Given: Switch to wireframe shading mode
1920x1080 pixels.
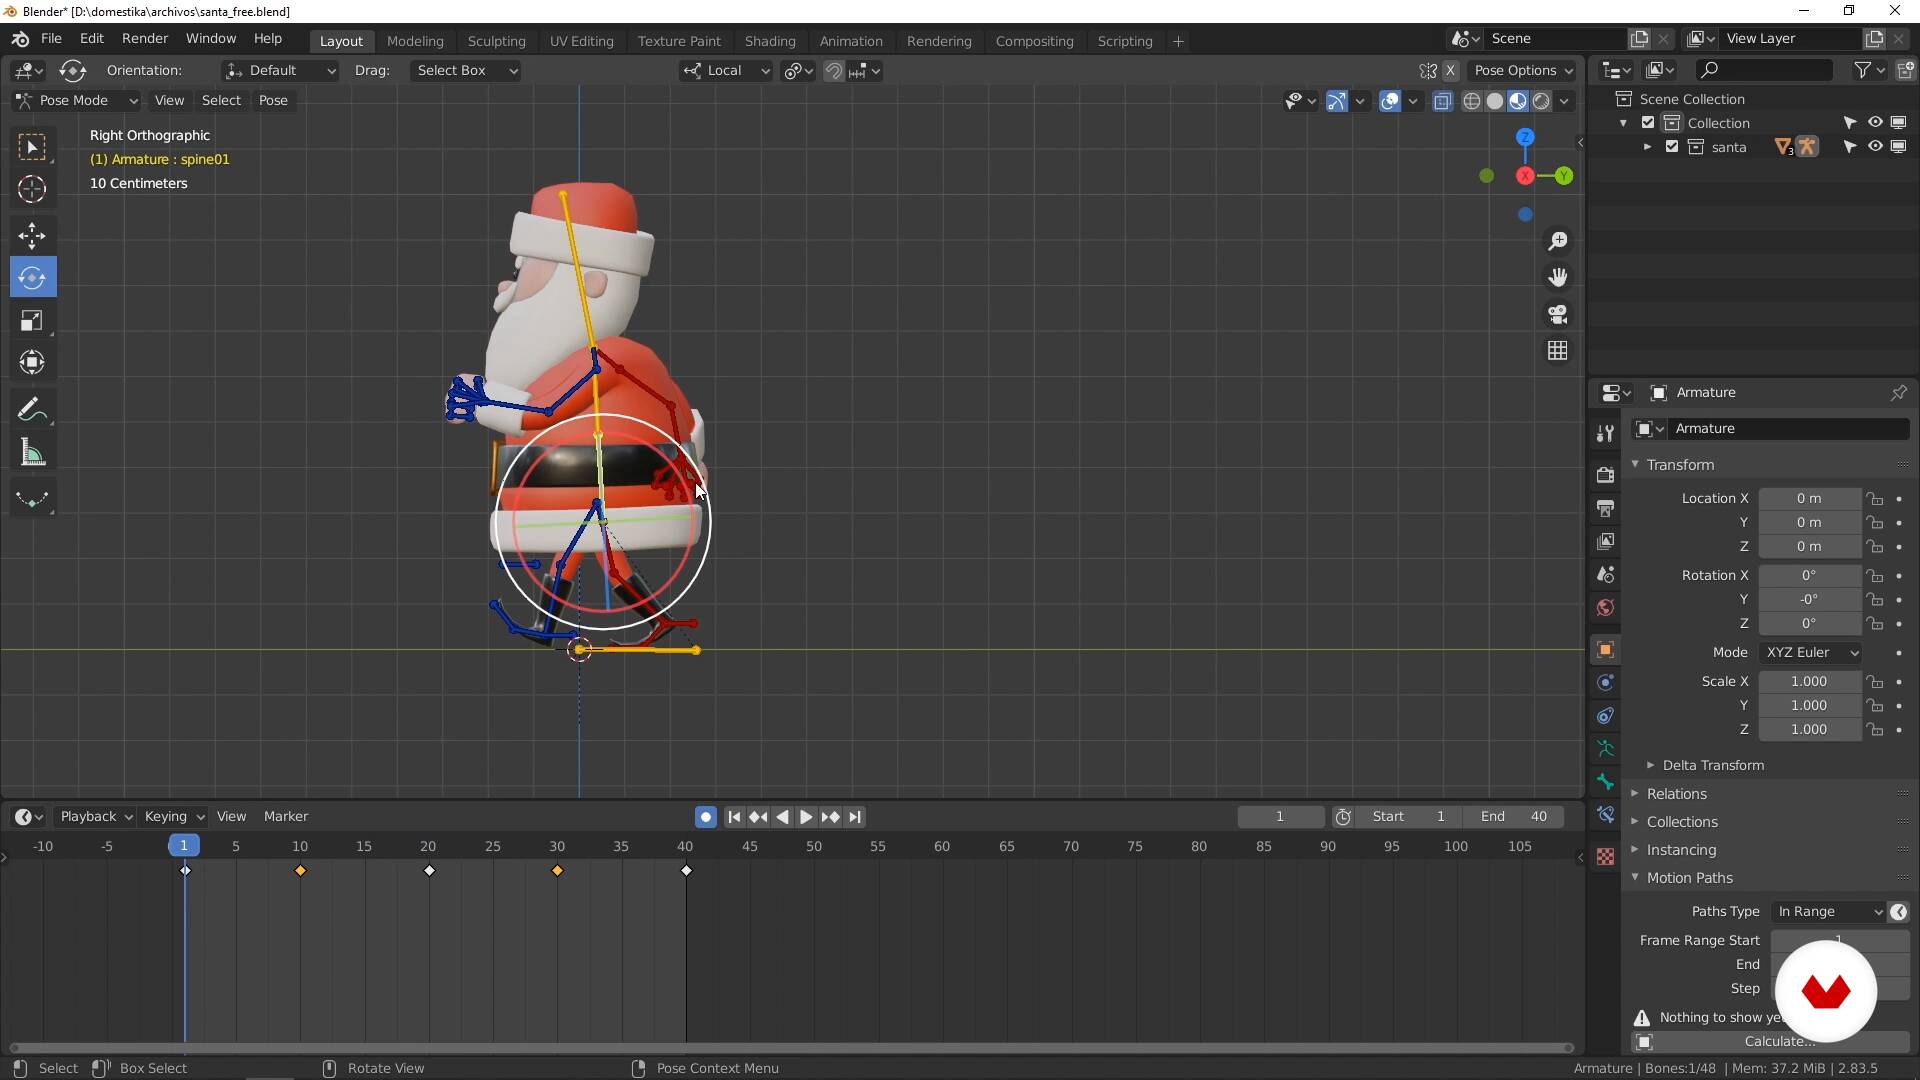Looking at the screenshot, I should tap(1472, 101).
